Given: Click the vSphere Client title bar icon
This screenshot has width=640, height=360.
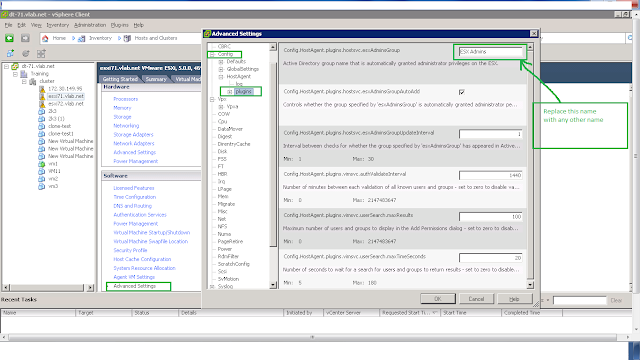Looking at the screenshot, I should 4,14.
